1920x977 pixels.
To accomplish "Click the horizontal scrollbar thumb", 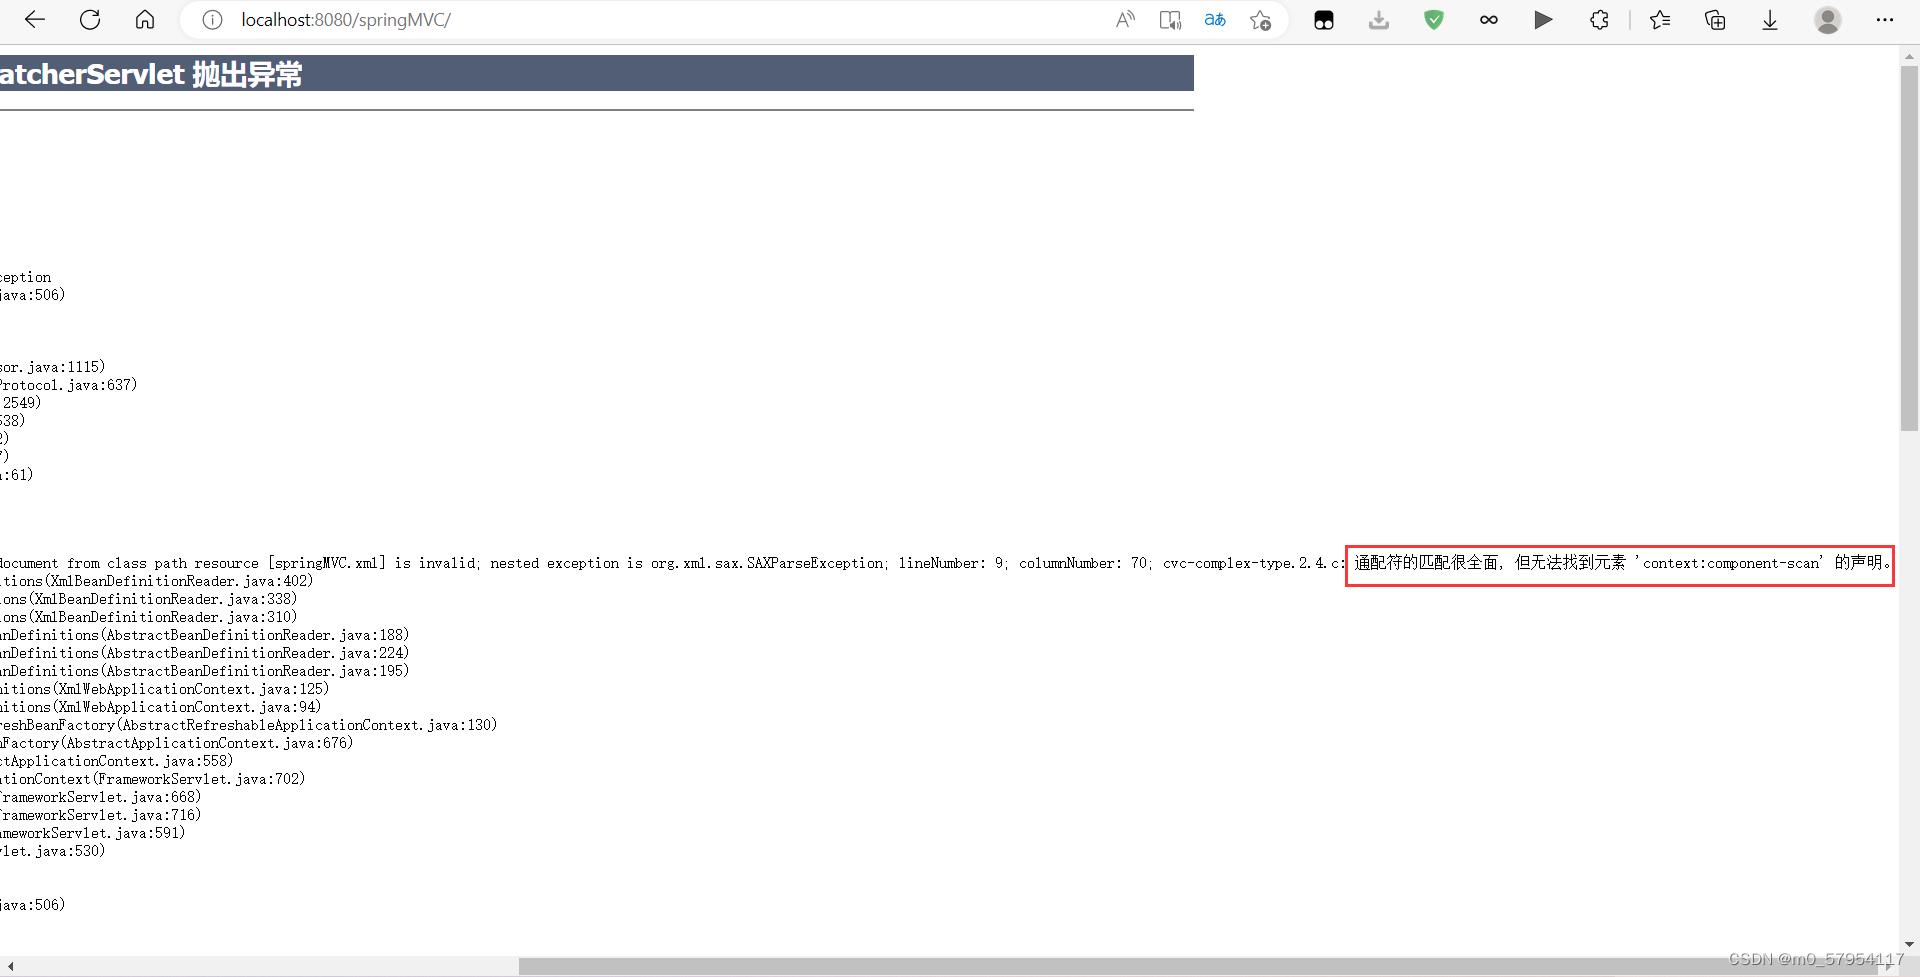I will [x=1196, y=966].
